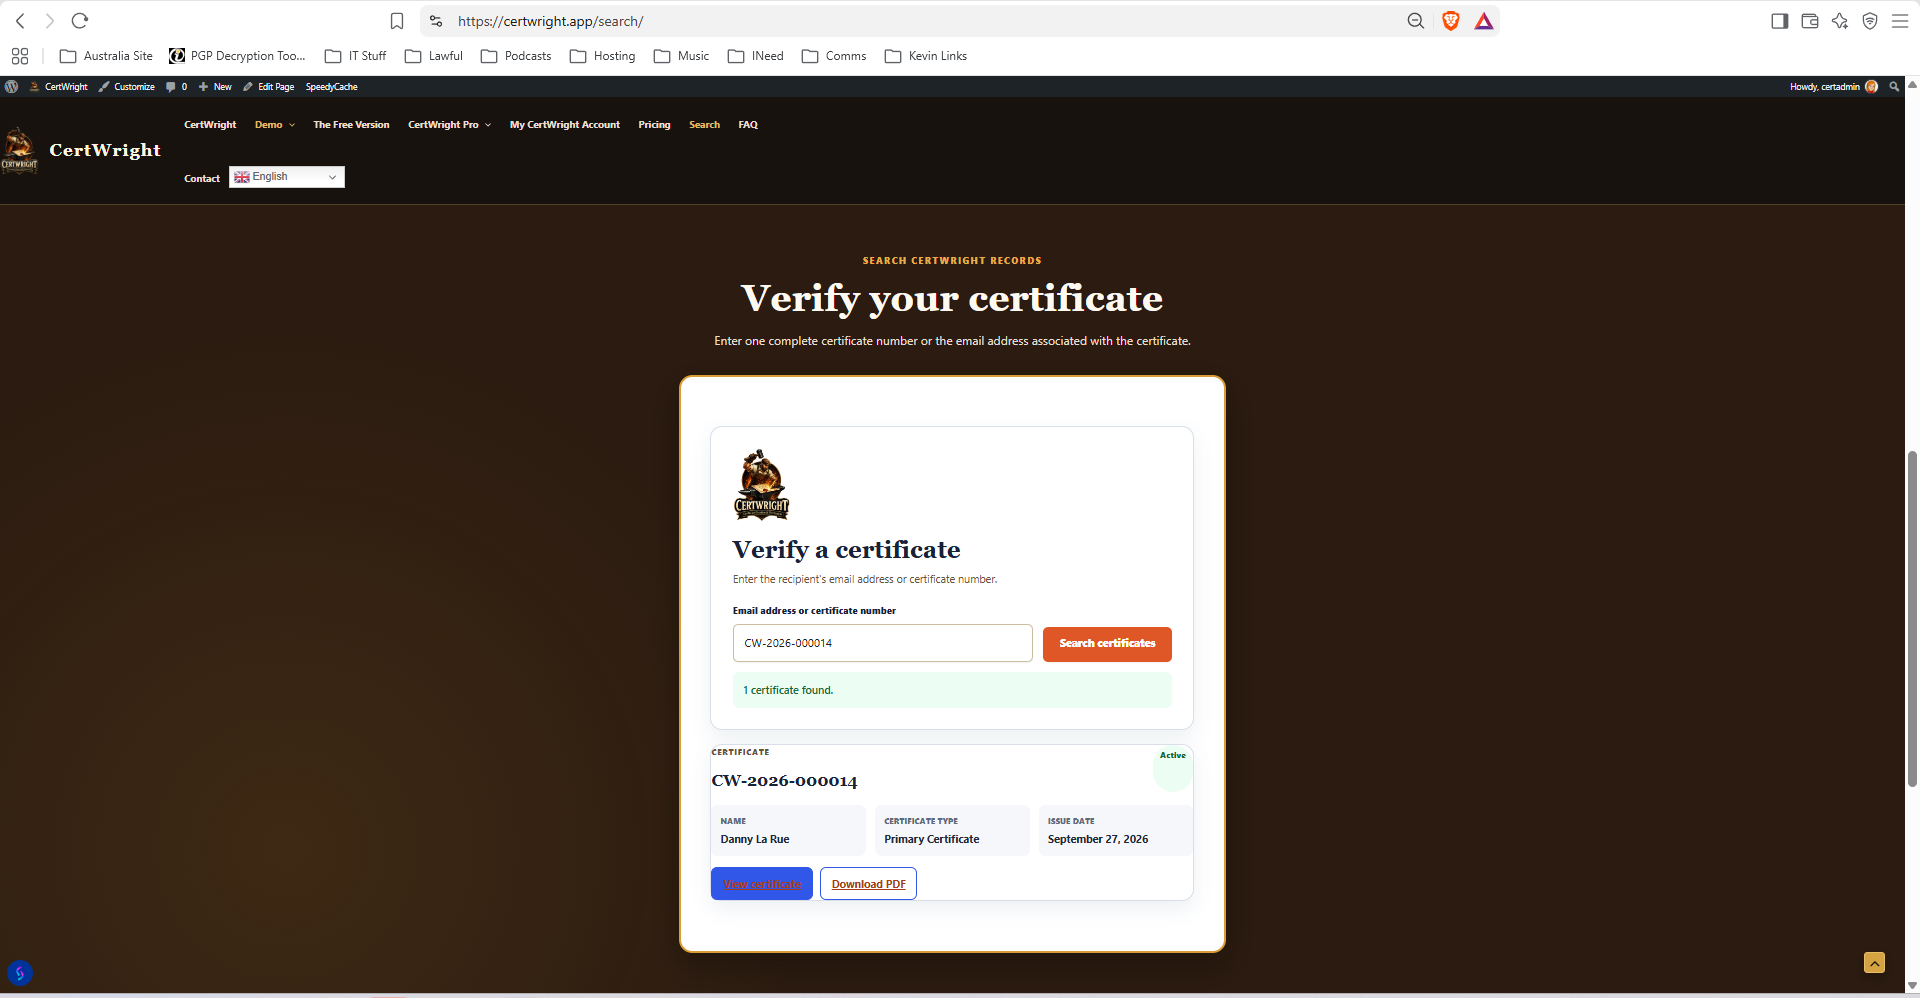Image resolution: width=1920 pixels, height=998 pixels.
Task: Expand the Demo menu dropdown
Action: (x=275, y=125)
